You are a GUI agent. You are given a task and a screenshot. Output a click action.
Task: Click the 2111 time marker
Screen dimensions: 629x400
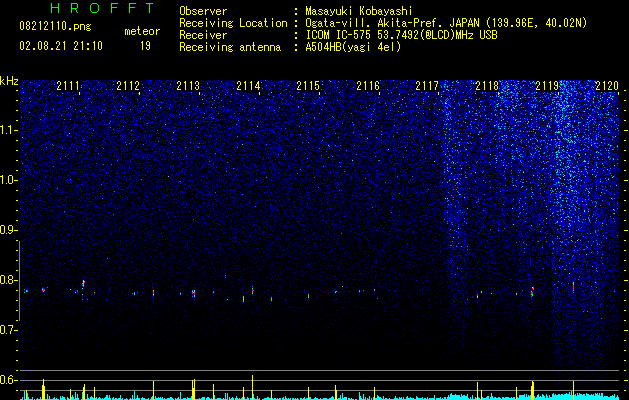68,86
